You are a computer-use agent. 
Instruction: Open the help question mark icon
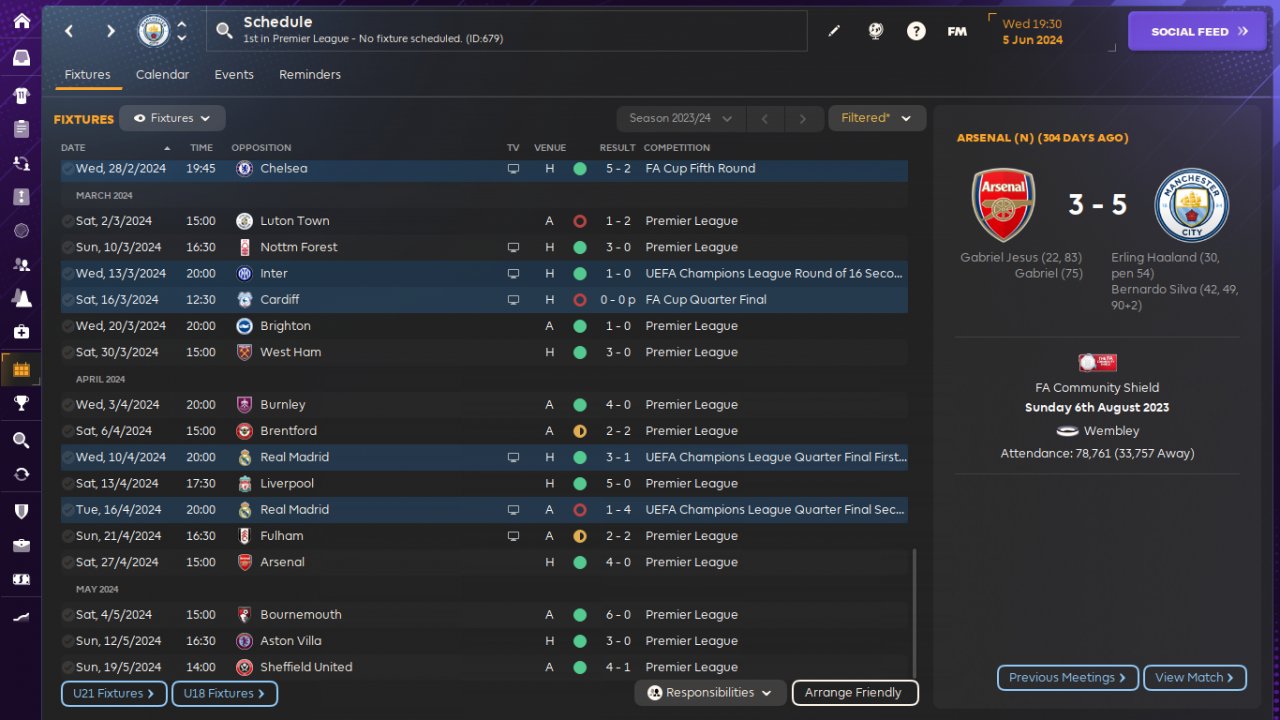click(x=916, y=31)
